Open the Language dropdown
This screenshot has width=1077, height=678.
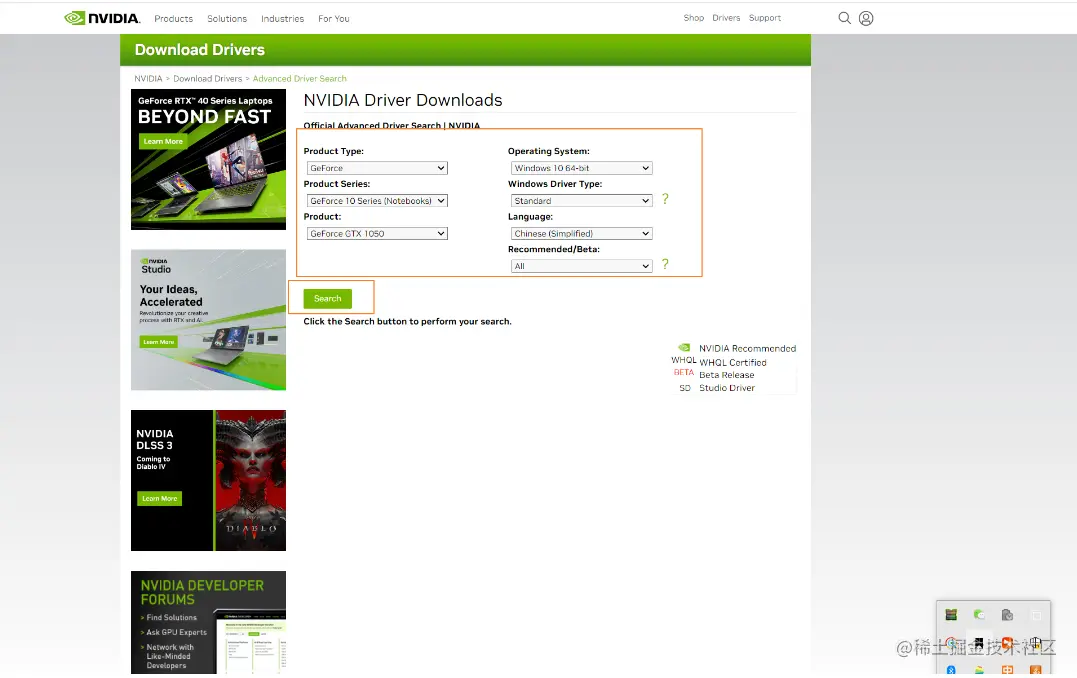click(582, 234)
